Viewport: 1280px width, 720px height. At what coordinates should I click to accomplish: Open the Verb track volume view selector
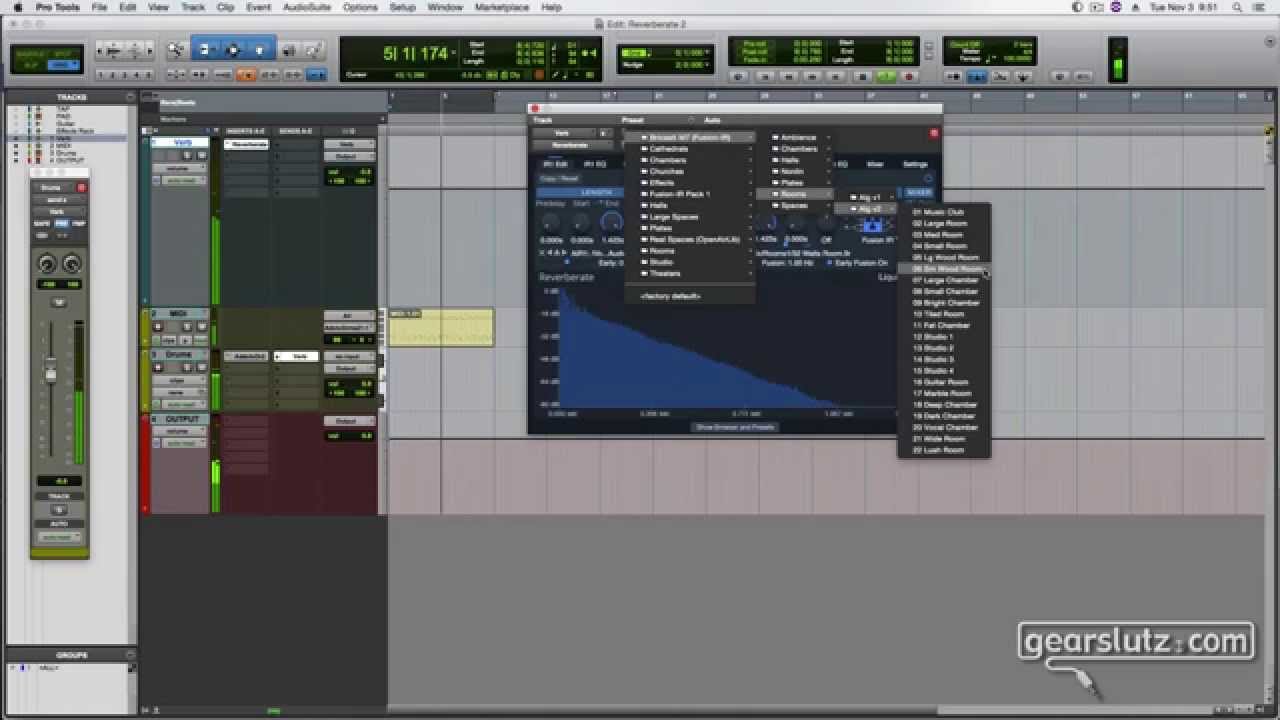click(179, 167)
